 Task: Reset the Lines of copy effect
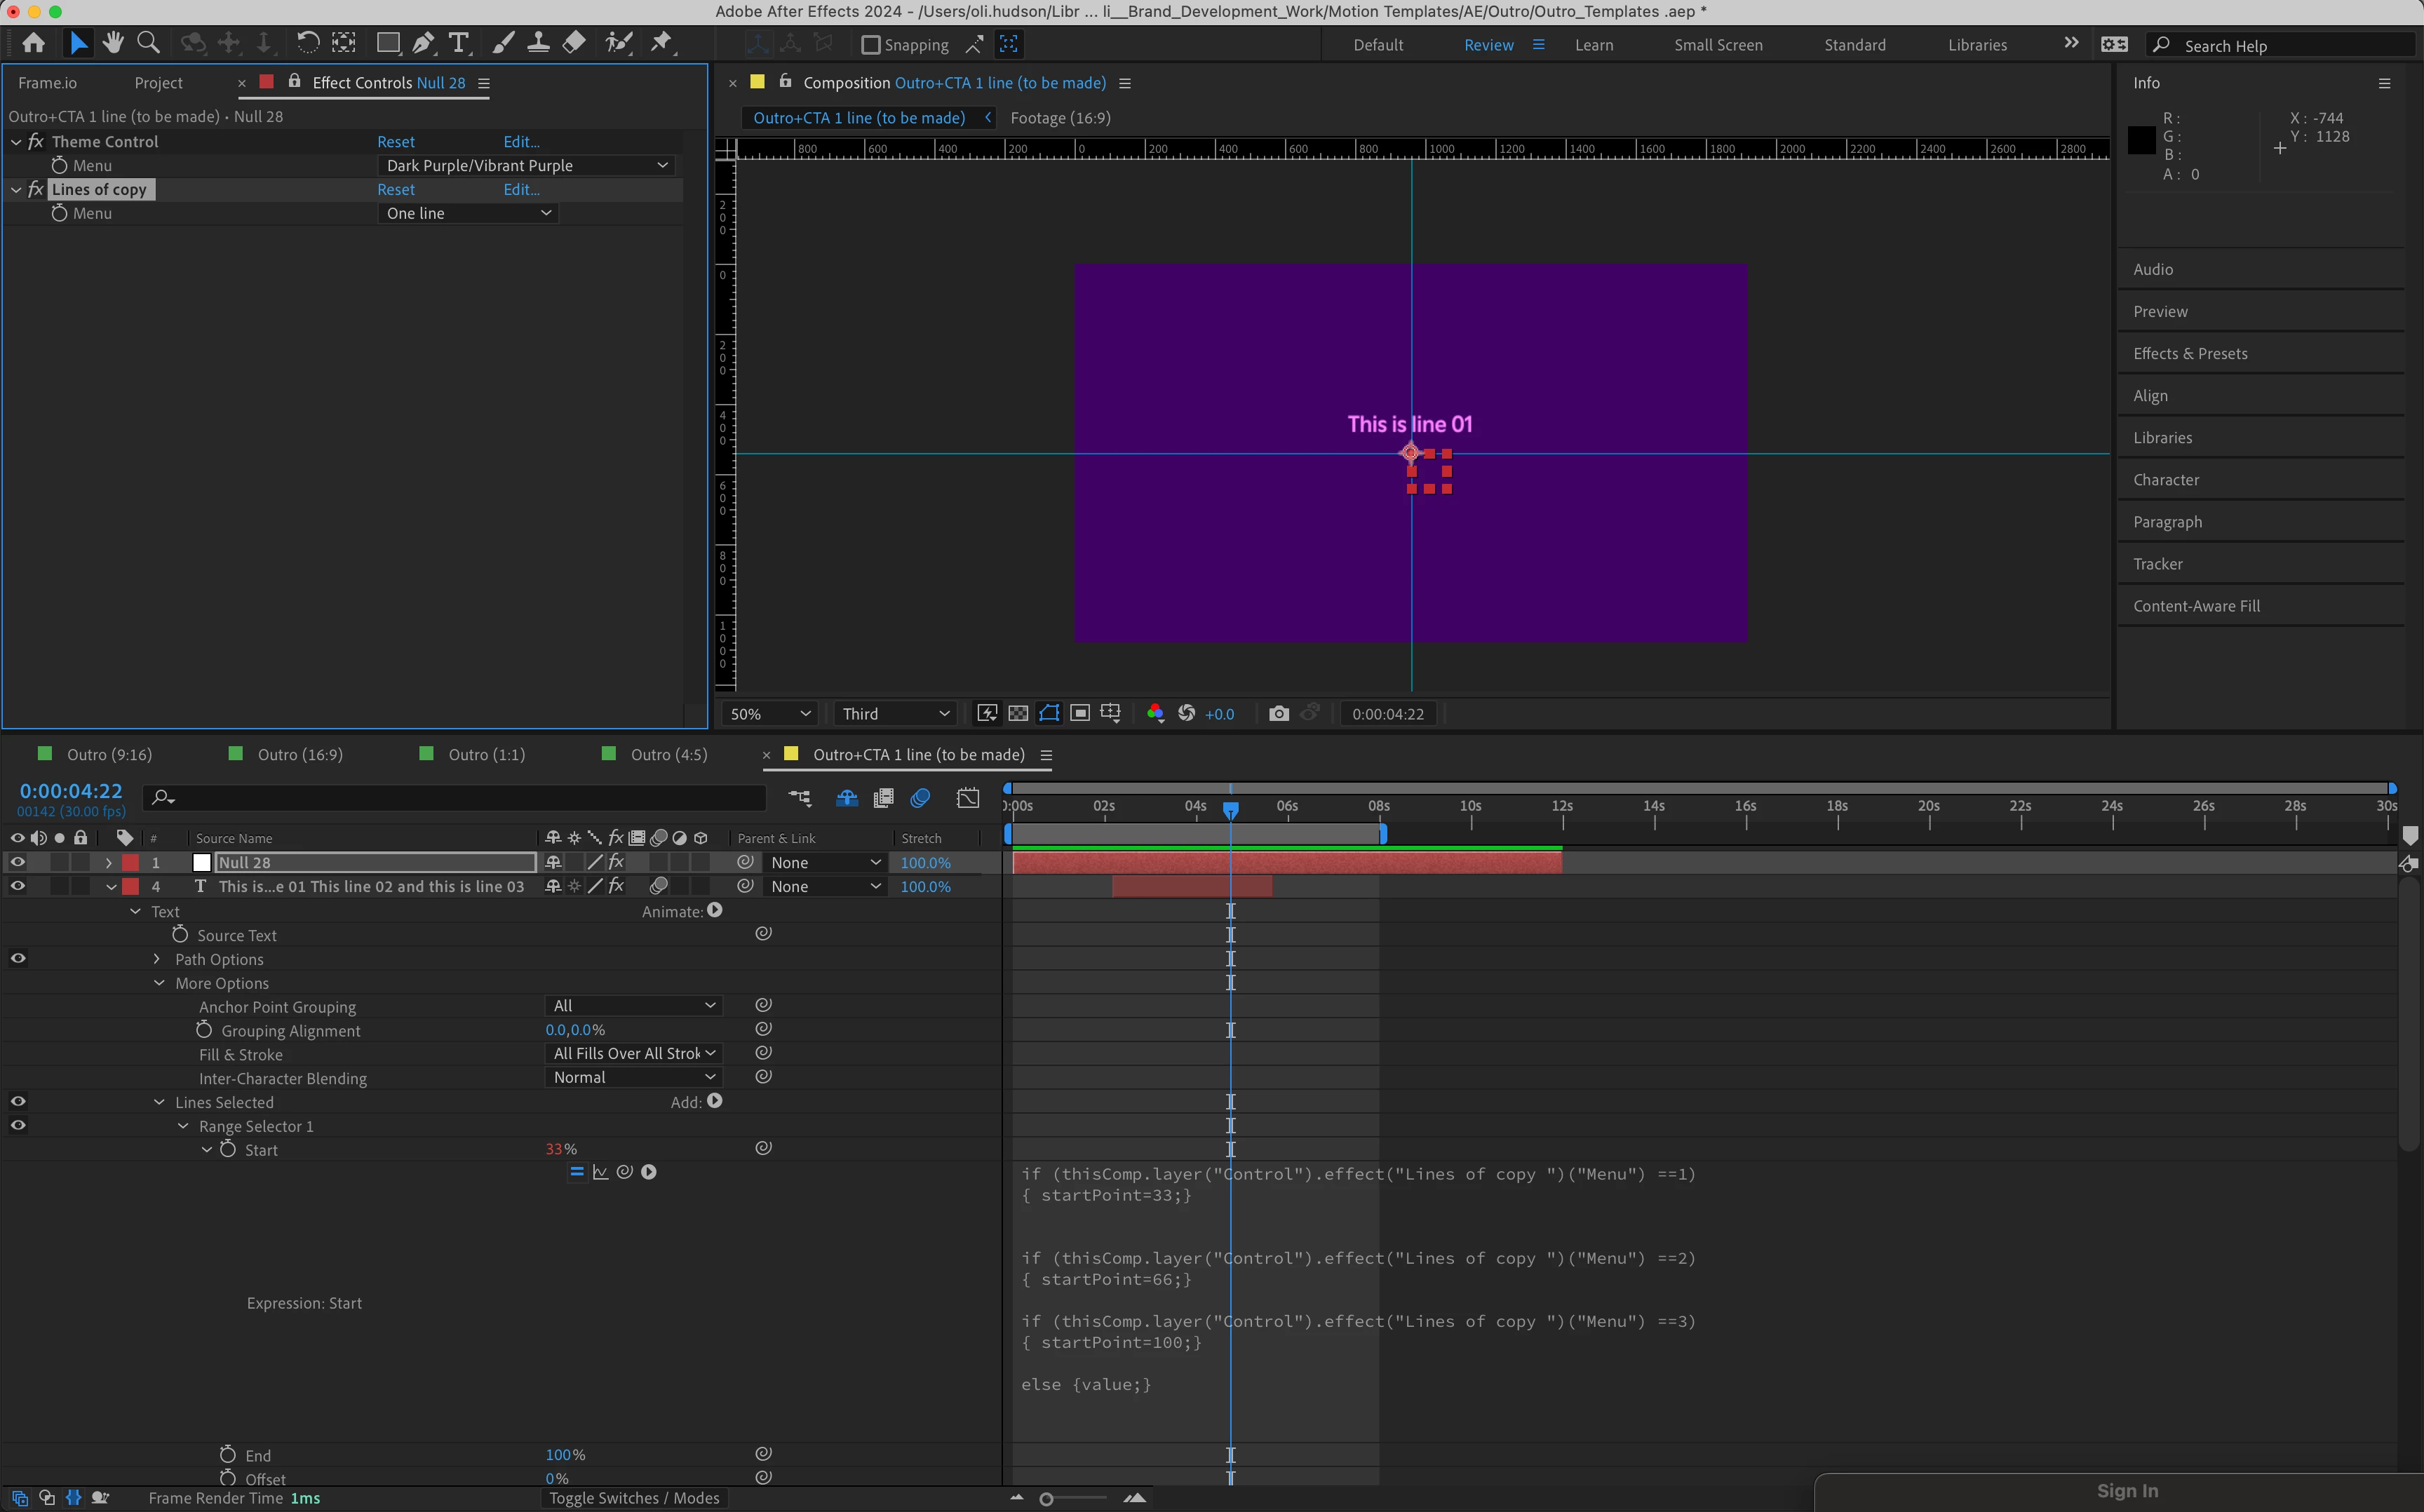(396, 189)
